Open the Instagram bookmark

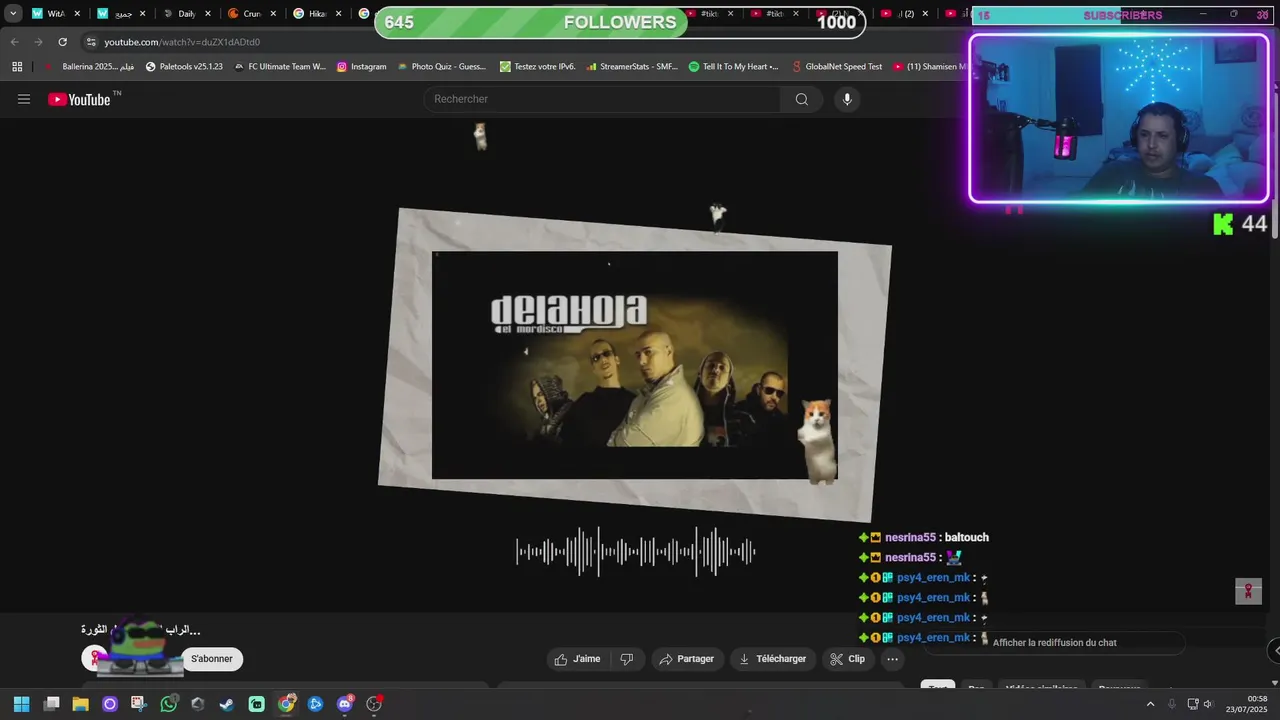click(x=361, y=67)
